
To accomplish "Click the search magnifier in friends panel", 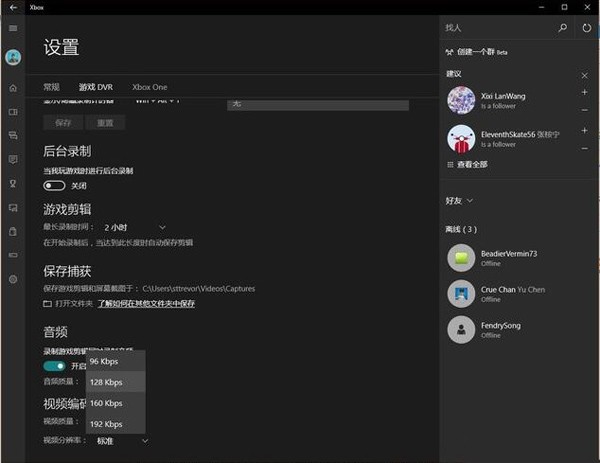I will [562, 28].
